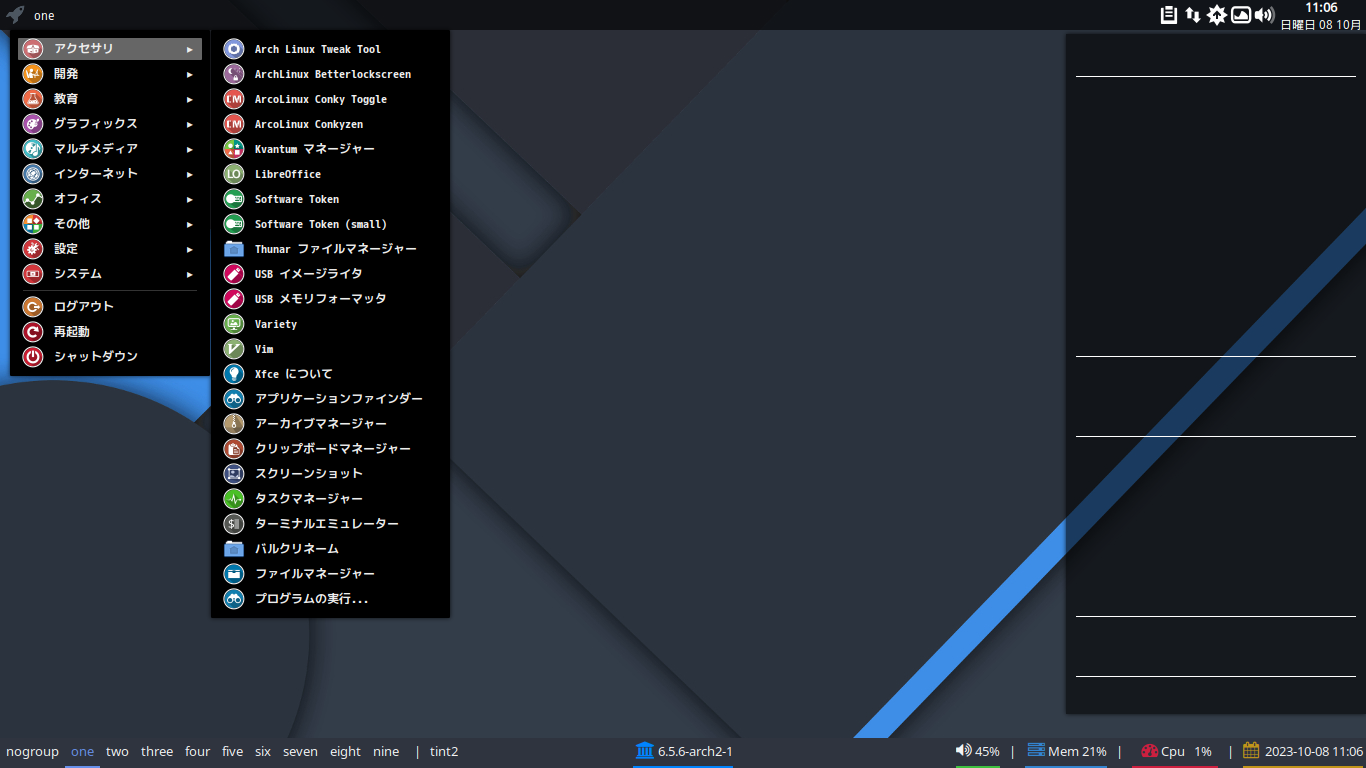The width and height of the screenshot is (1366, 768).
Task: Click the nogroup label in bottom bar
Action: pyautogui.click(x=32, y=752)
